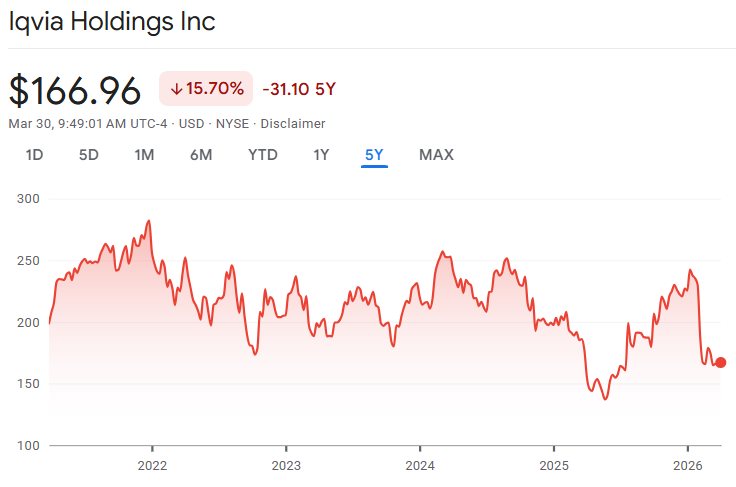Image resolution: width=736 pixels, height=487 pixels.
Task: Click the active 5Y tab
Action: point(374,155)
